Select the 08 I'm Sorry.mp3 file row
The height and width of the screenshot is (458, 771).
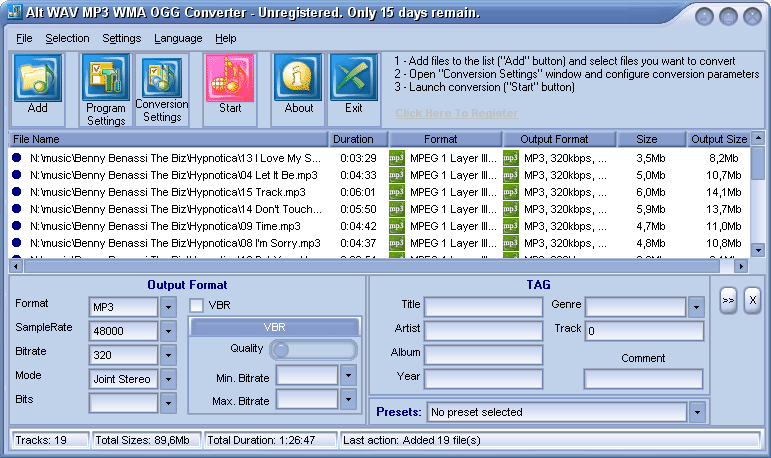[x=379, y=243]
